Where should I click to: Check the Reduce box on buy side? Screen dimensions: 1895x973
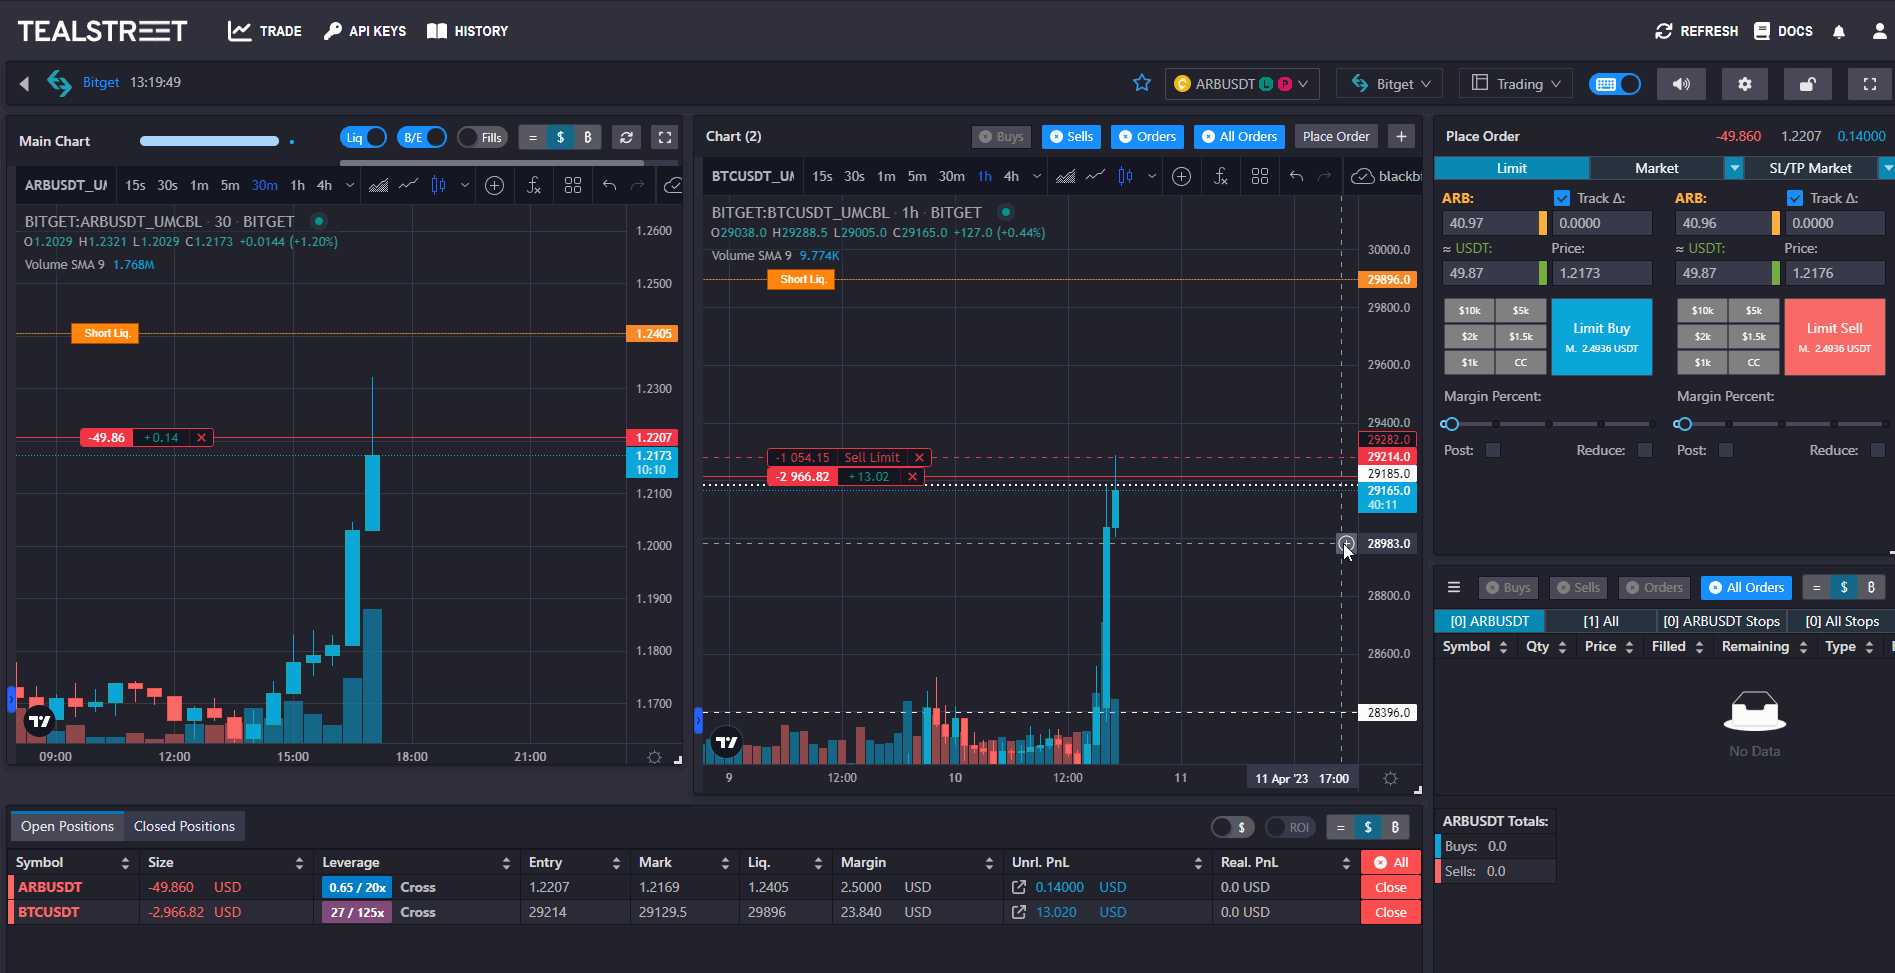tap(1645, 450)
